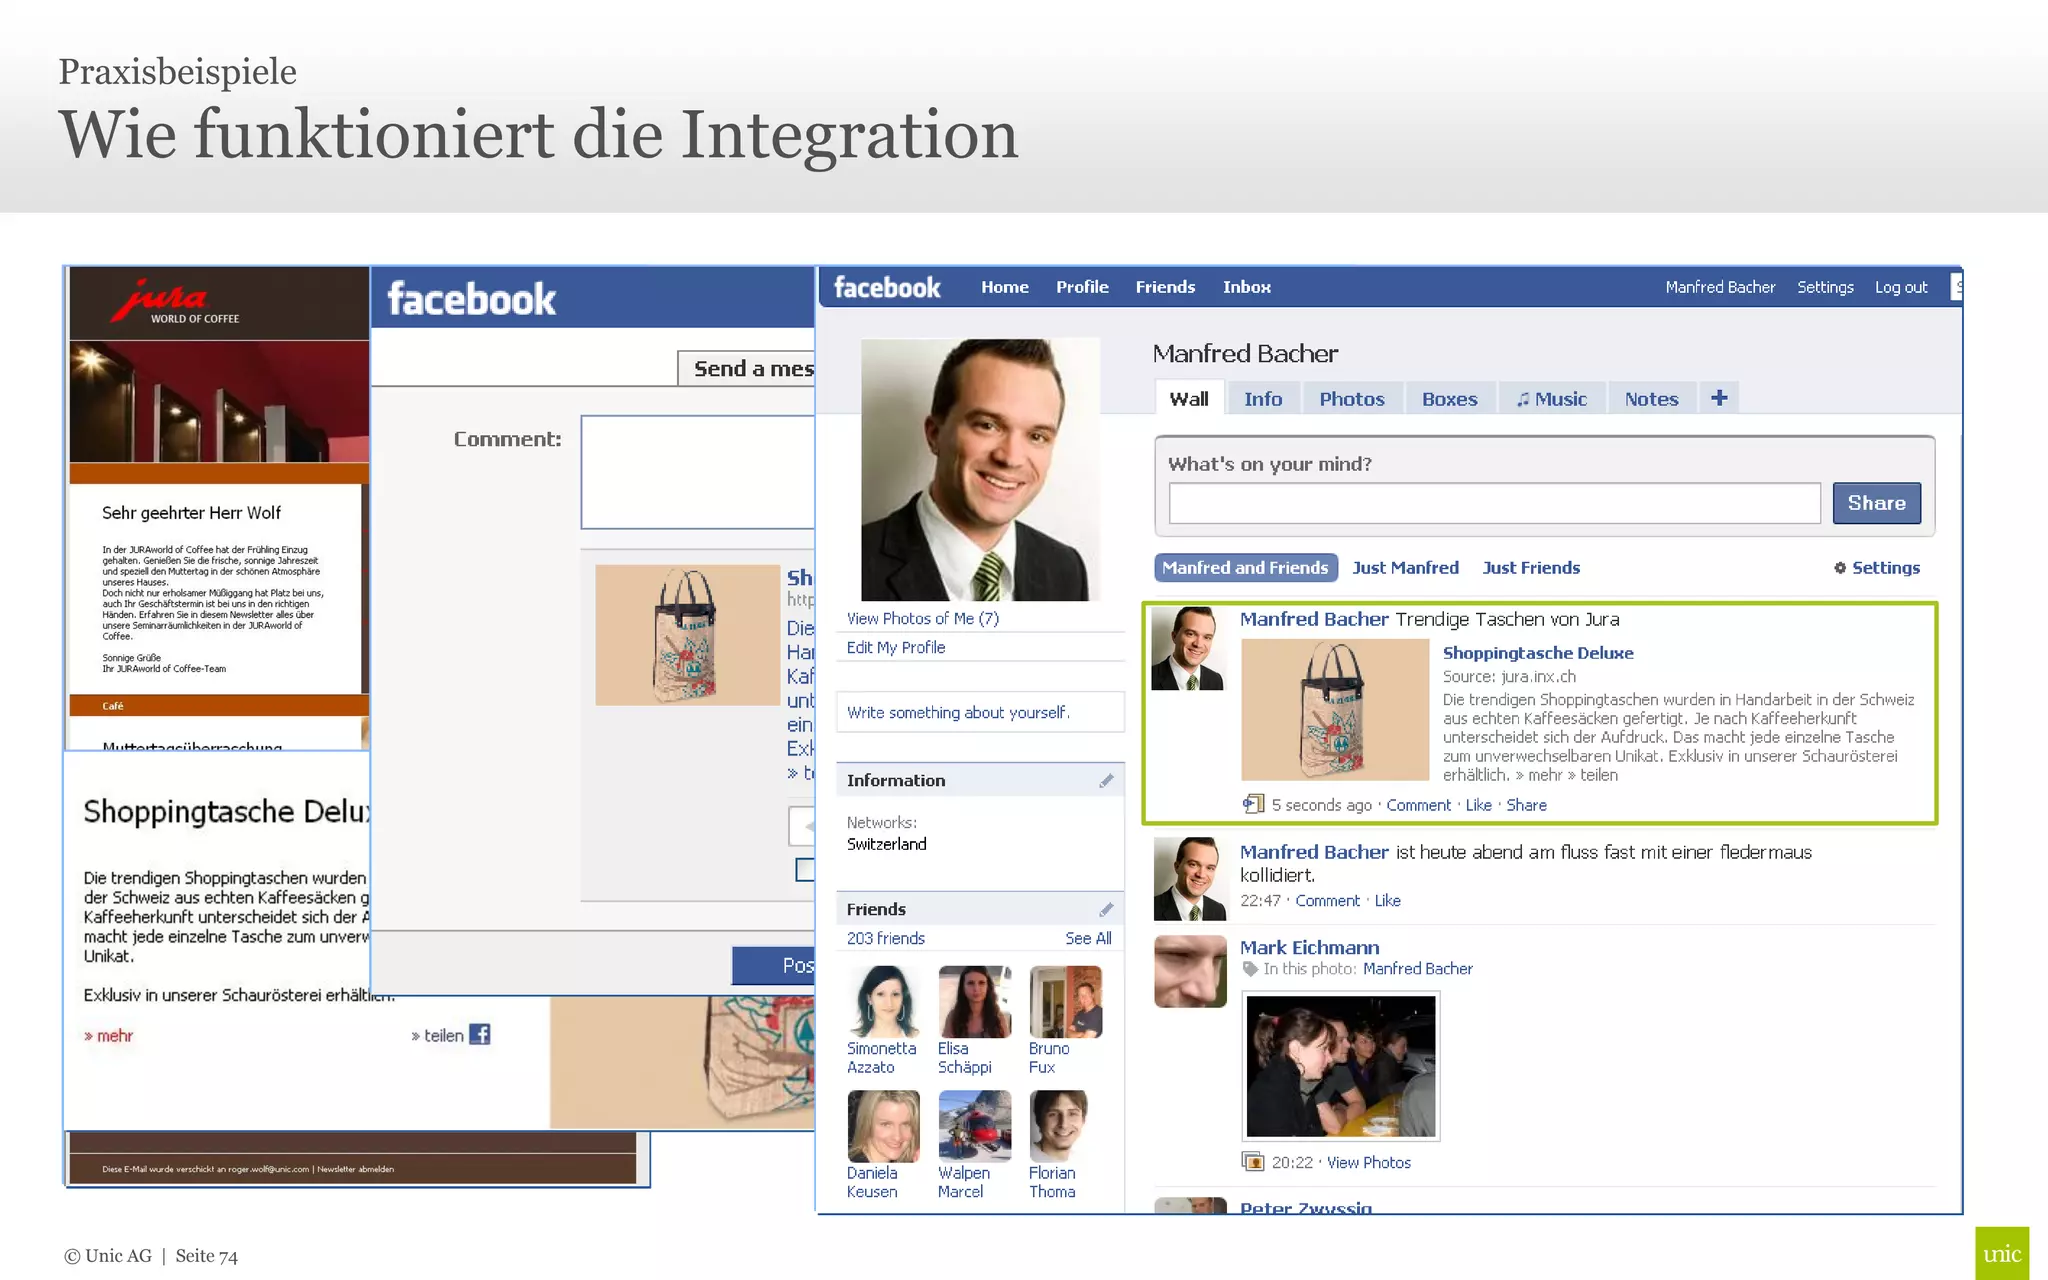The height and width of the screenshot is (1280, 2048).
Task: Select the Manfred and Friends filter
Action: tap(1245, 568)
